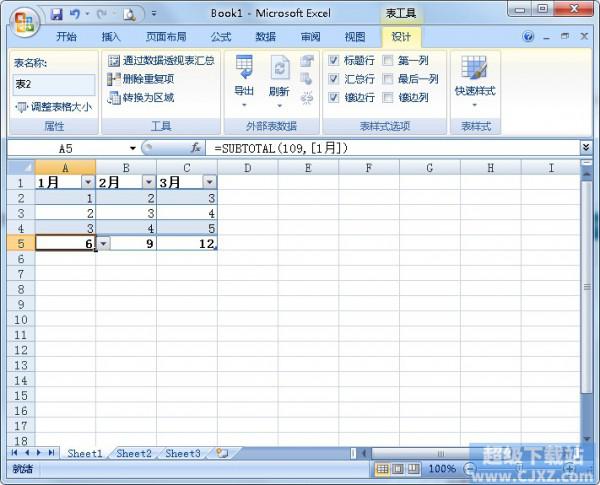Open the Insert (插入) ribbon tab

(111, 37)
